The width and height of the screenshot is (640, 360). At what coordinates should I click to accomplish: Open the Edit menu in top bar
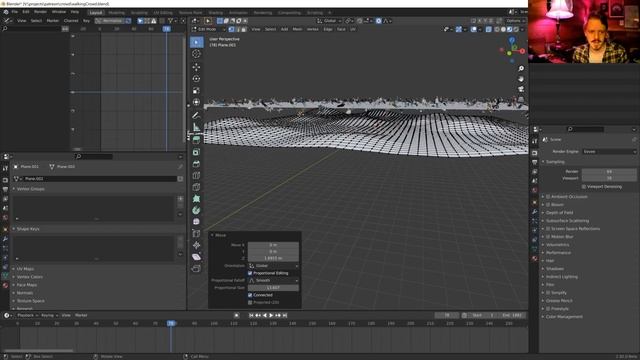pyautogui.click(x=26, y=12)
